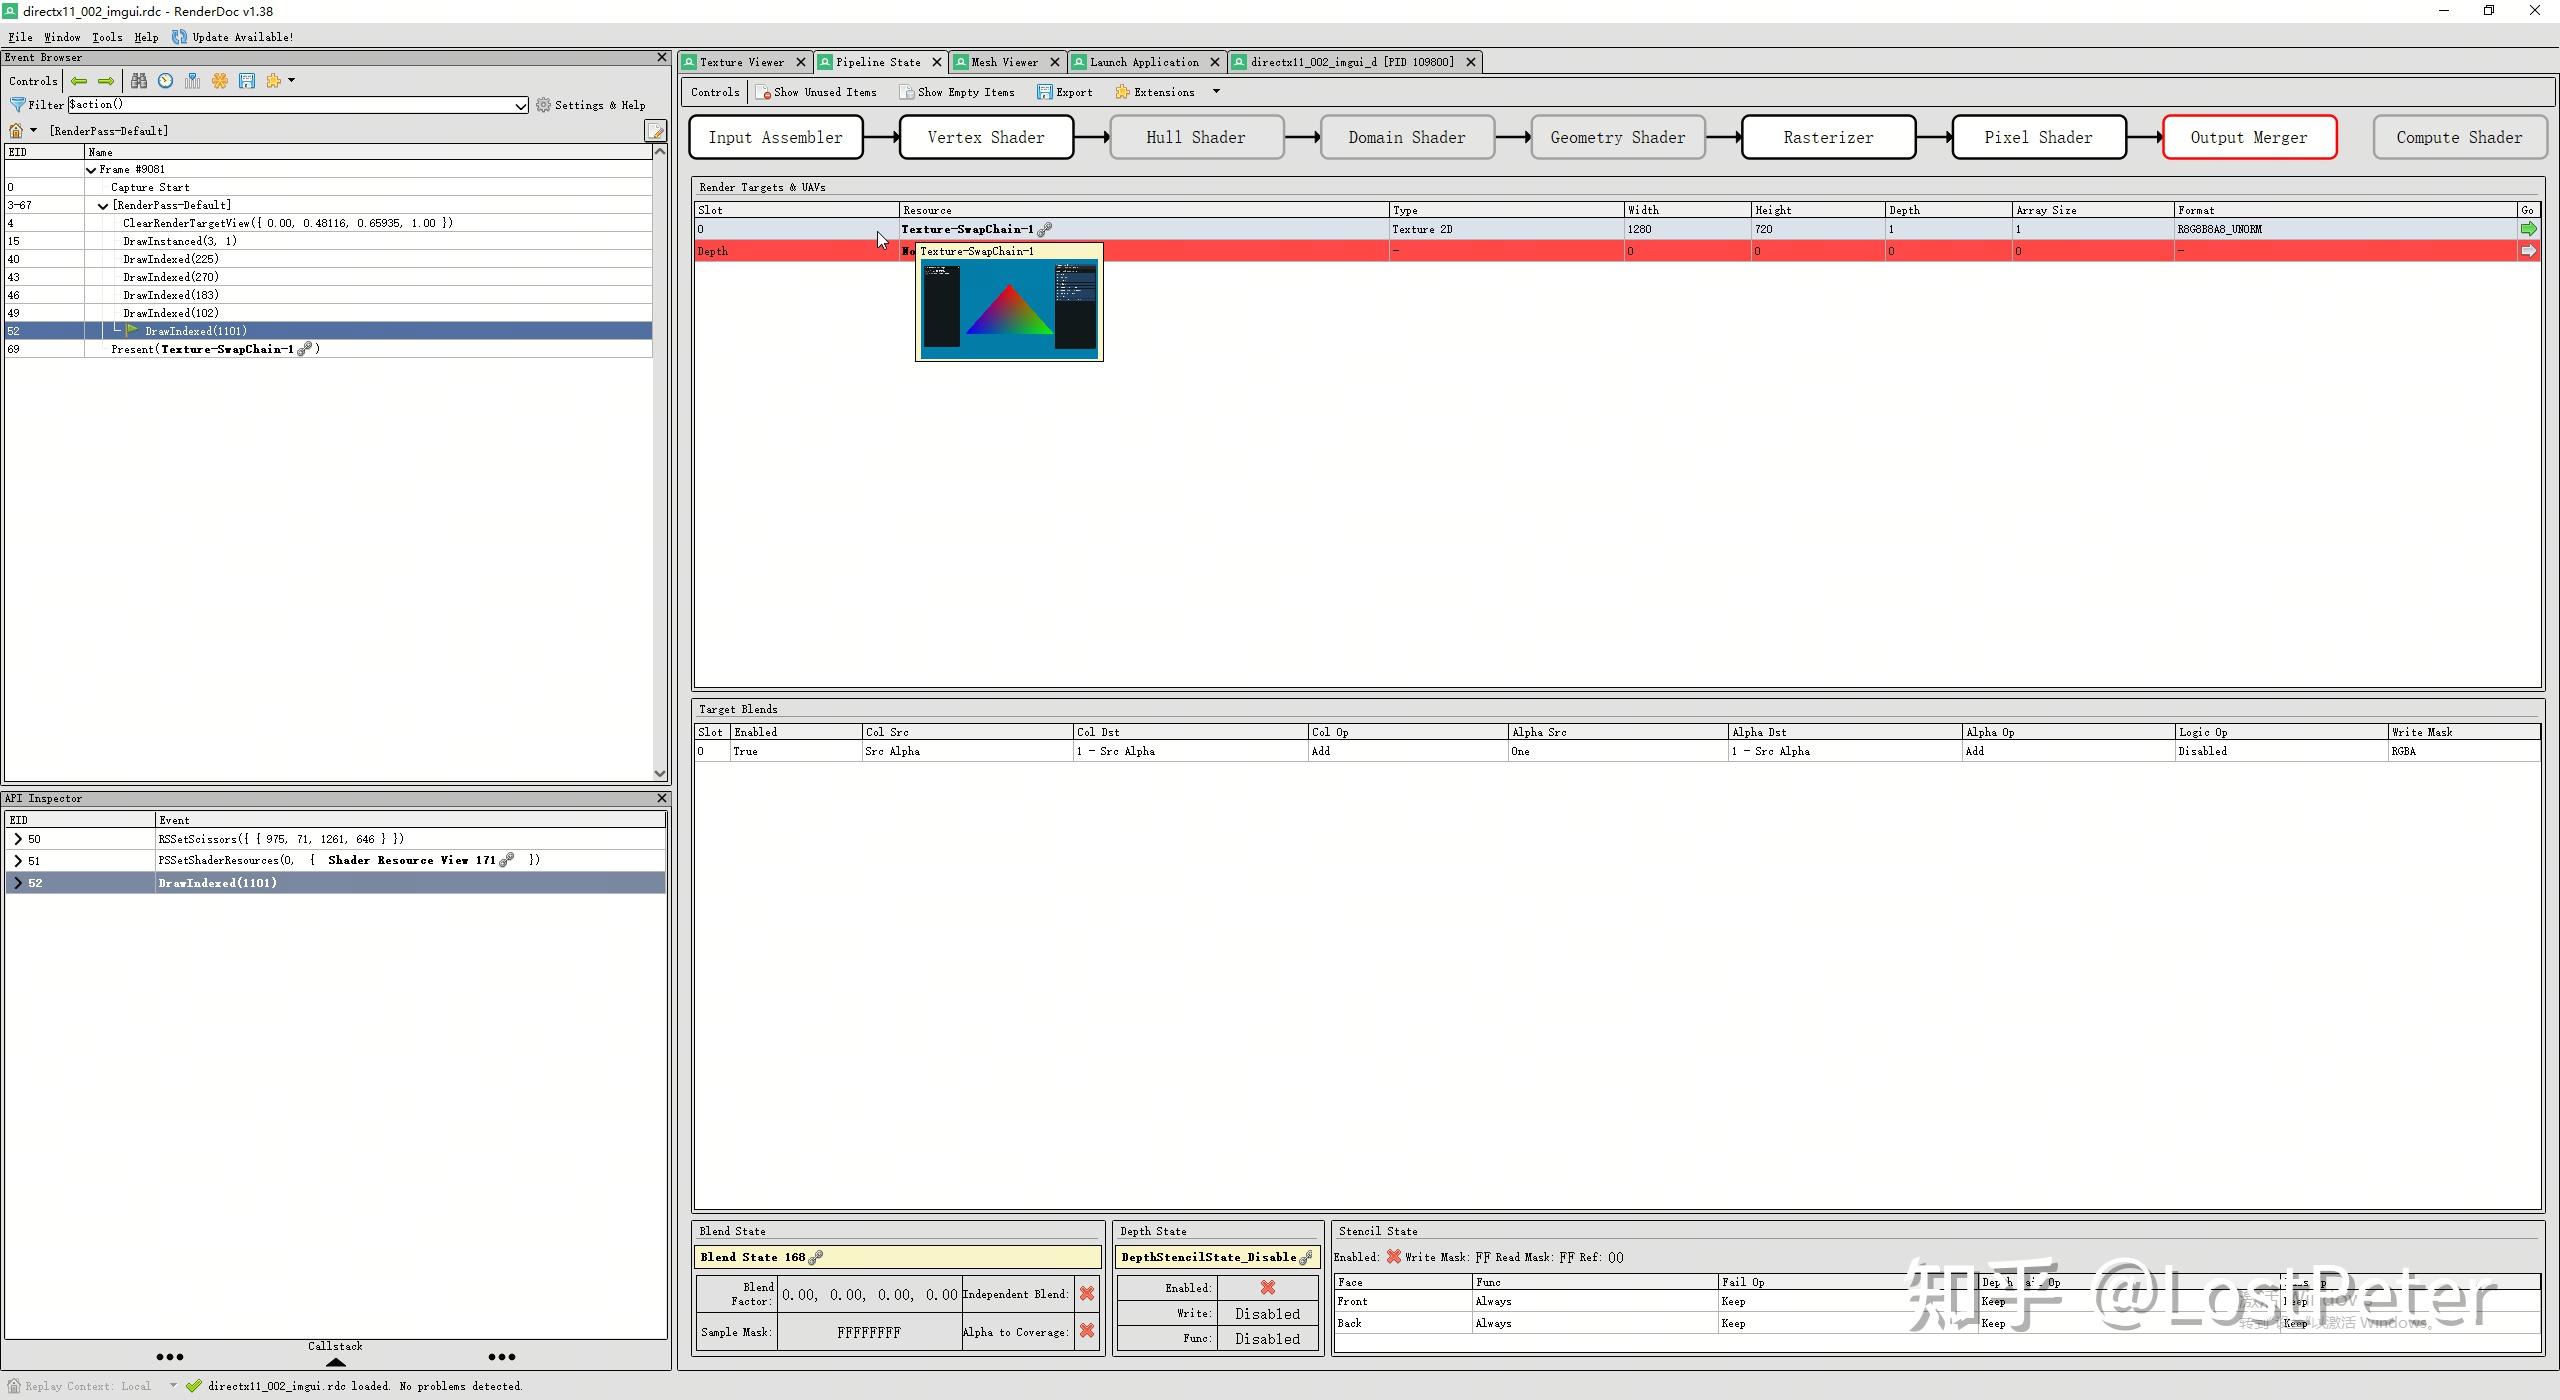Image resolution: width=2560 pixels, height=1400 pixels.
Task: Collapse the Frame #9081 tree node
Action: [91, 169]
